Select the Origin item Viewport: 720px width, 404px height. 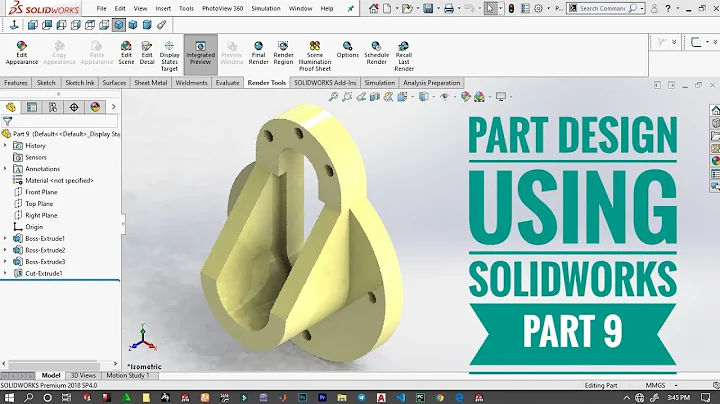[x=28, y=227]
